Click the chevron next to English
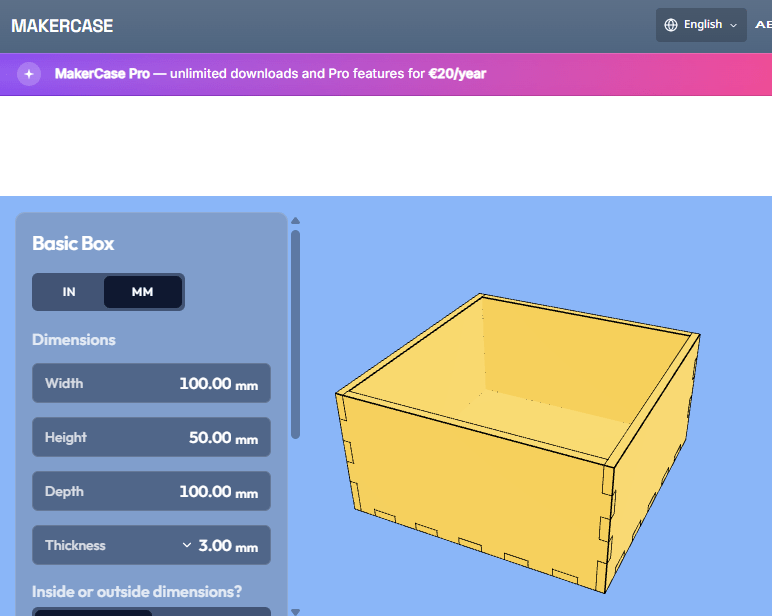 [734, 26]
